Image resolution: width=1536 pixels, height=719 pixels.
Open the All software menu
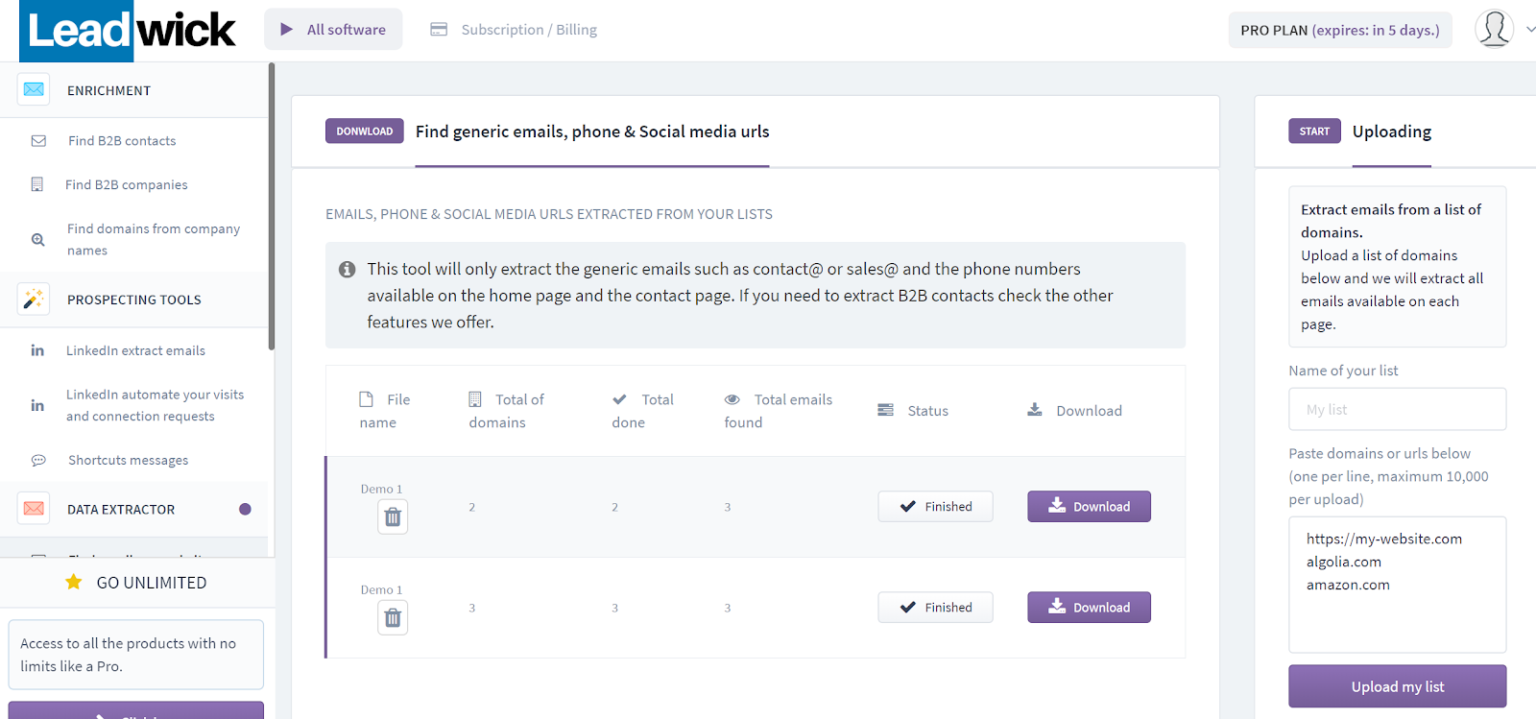click(333, 30)
